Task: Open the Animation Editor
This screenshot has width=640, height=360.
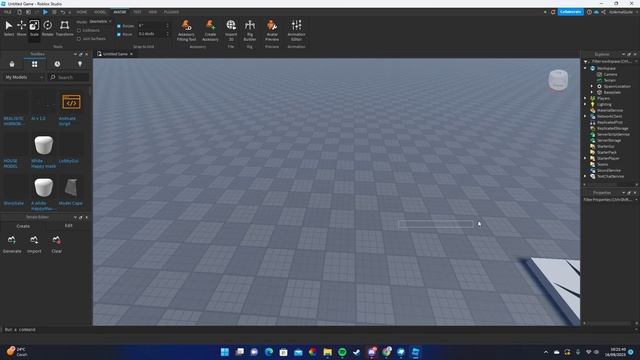Action: pos(296,30)
